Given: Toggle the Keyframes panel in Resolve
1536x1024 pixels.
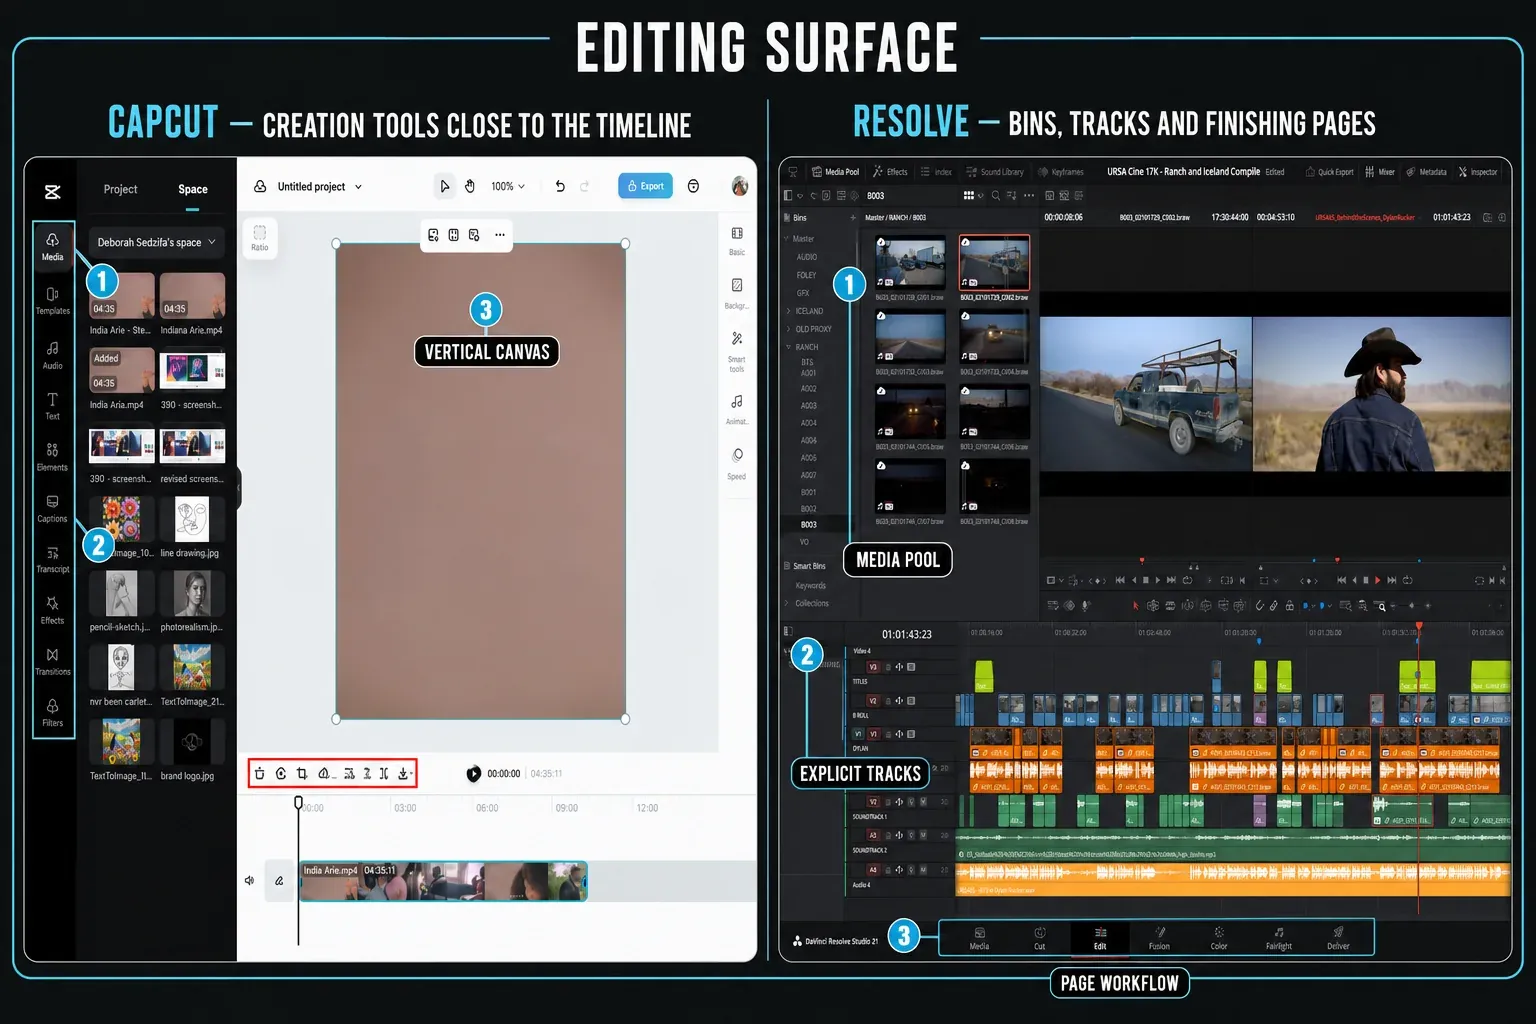Looking at the screenshot, I should [x=1061, y=172].
